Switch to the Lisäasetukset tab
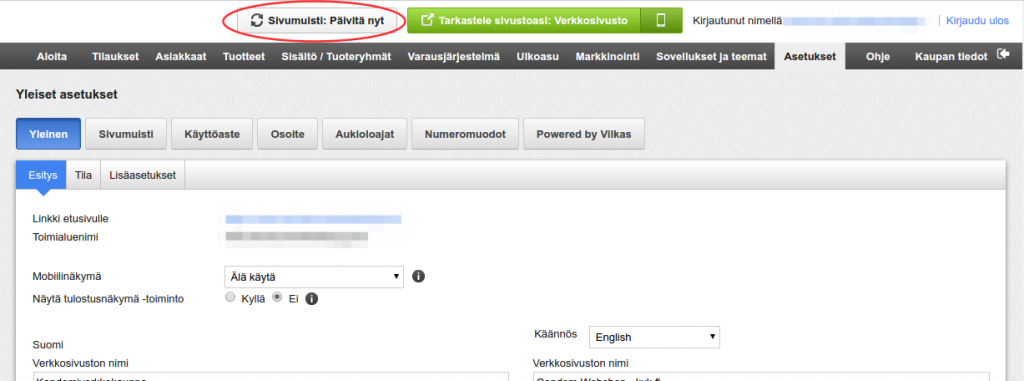Image resolution: width=1024 pixels, height=381 pixels. pyautogui.click(x=142, y=175)
